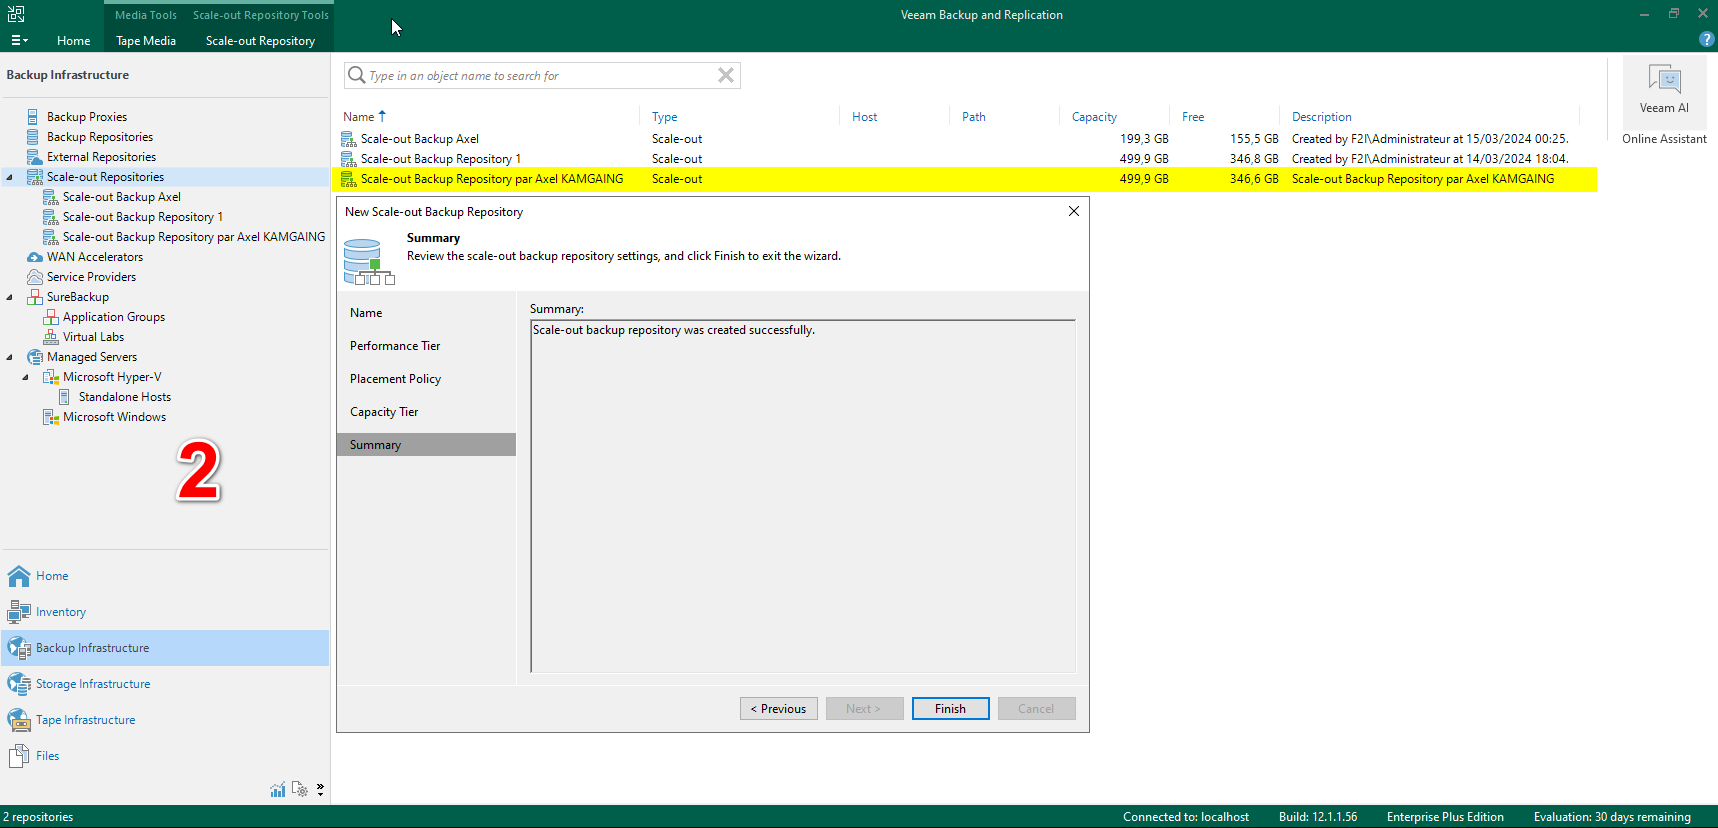Image resolution: width=1718 pixels, height=828 pixels.
Task: Close the New Scale-out Backup Repository dialog
Action: pos(1073,211)
